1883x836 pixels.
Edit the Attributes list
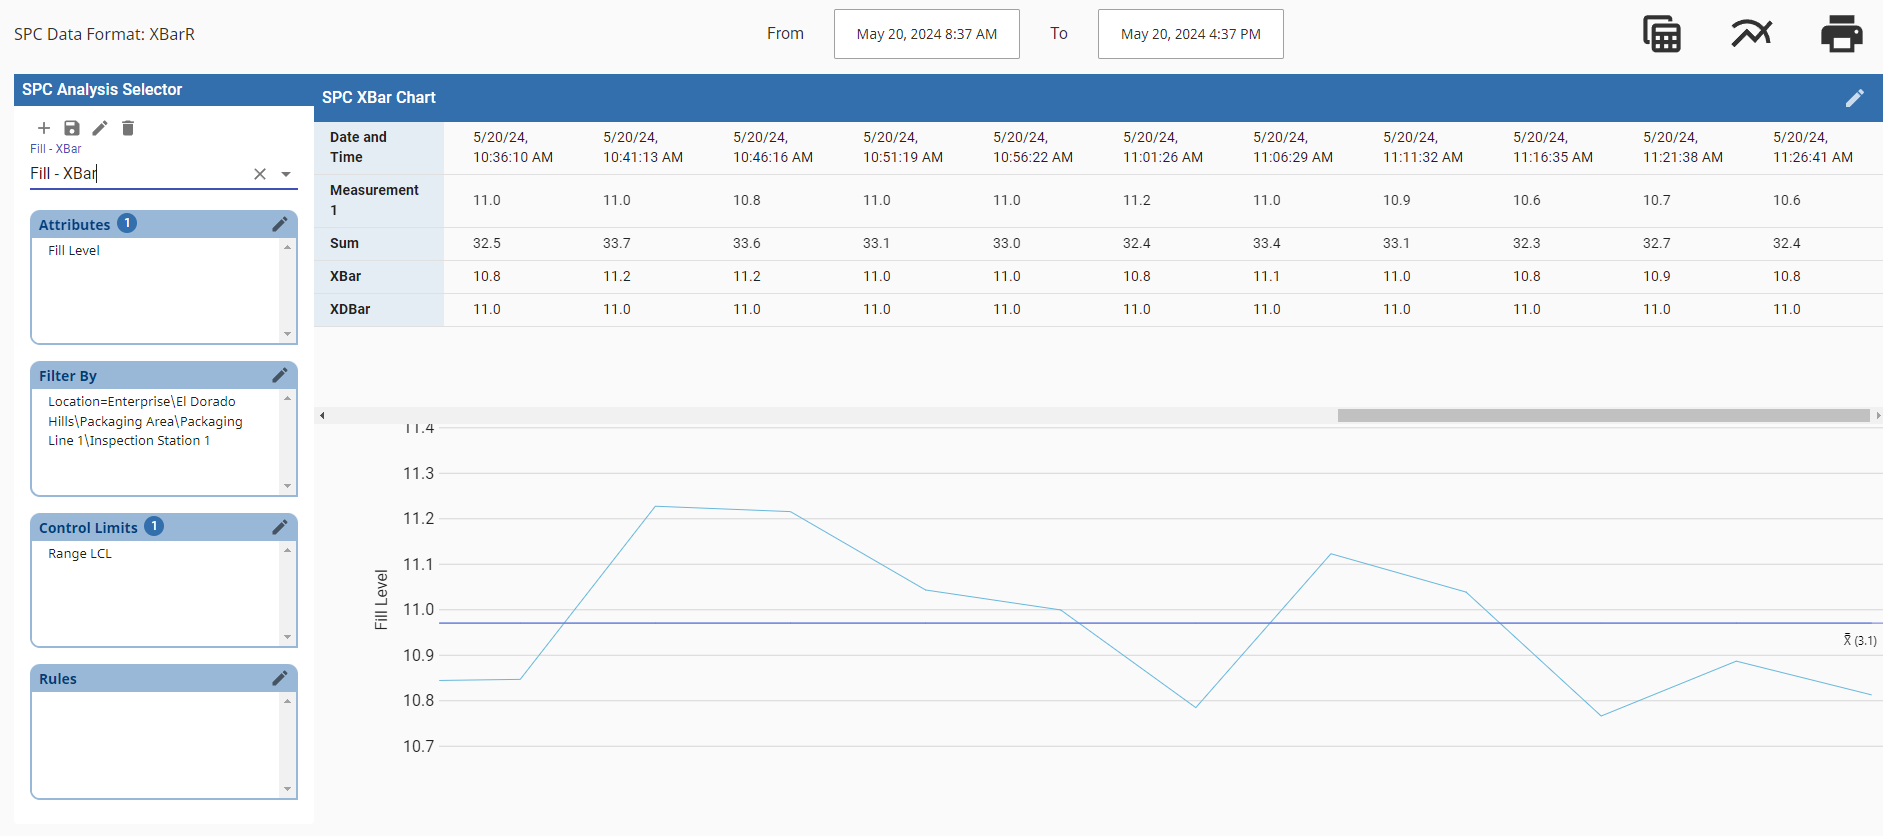pos(280,224)
